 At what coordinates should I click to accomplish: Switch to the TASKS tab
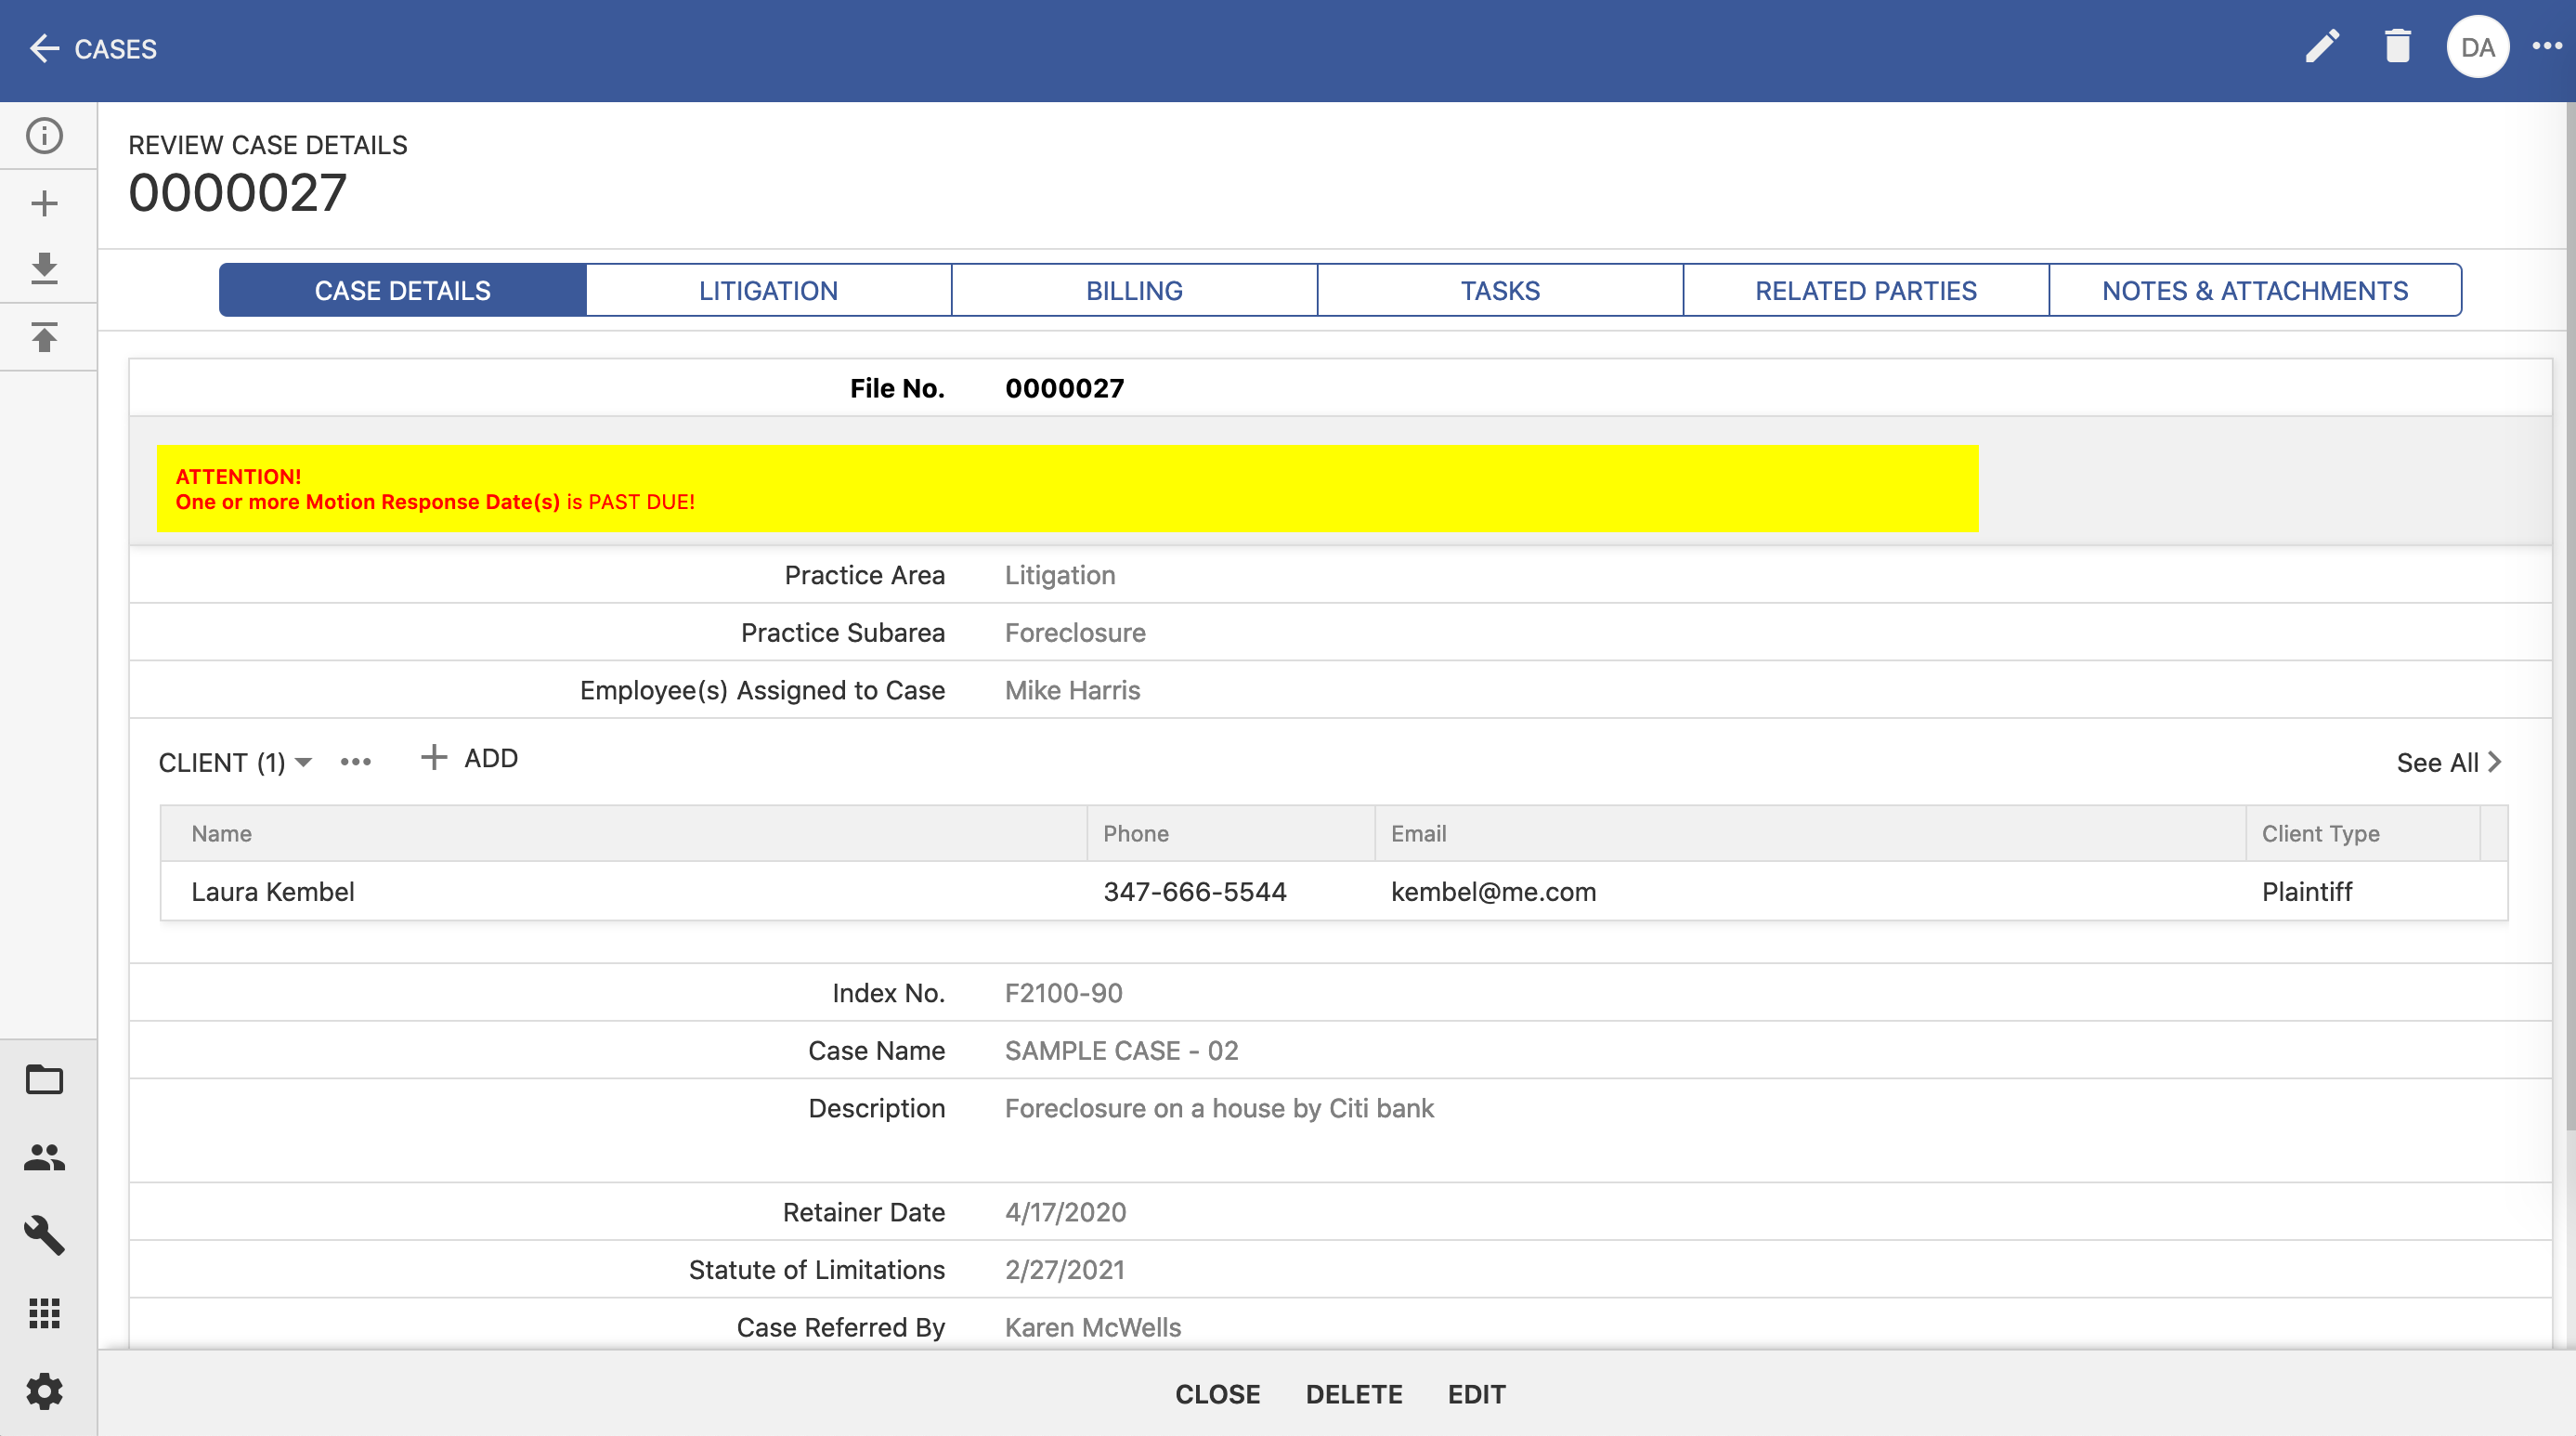coord(1500,291)
